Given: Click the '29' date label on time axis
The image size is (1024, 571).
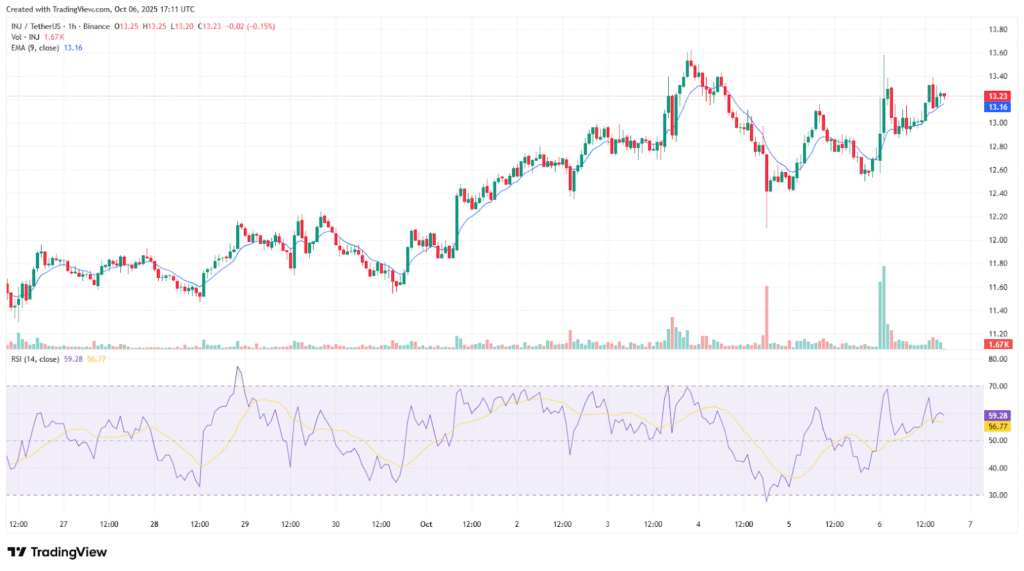Looking at the screenshot, I should point(244,523).
